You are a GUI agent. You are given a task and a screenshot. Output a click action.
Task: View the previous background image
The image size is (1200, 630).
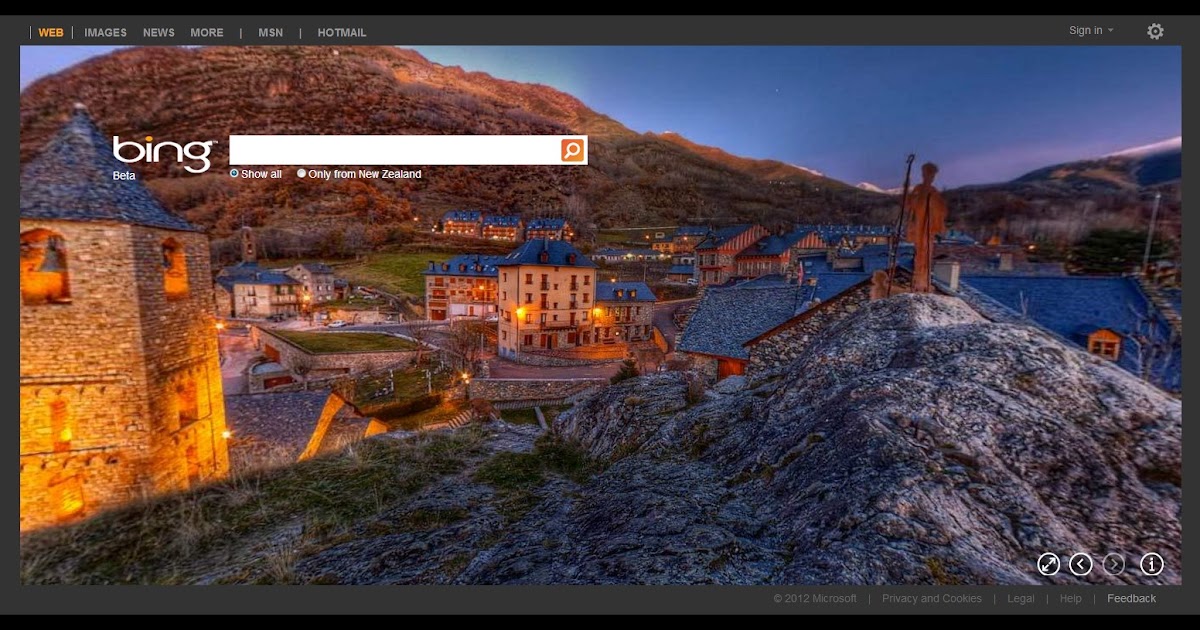pyautogui.click(x=1080, y=564)
